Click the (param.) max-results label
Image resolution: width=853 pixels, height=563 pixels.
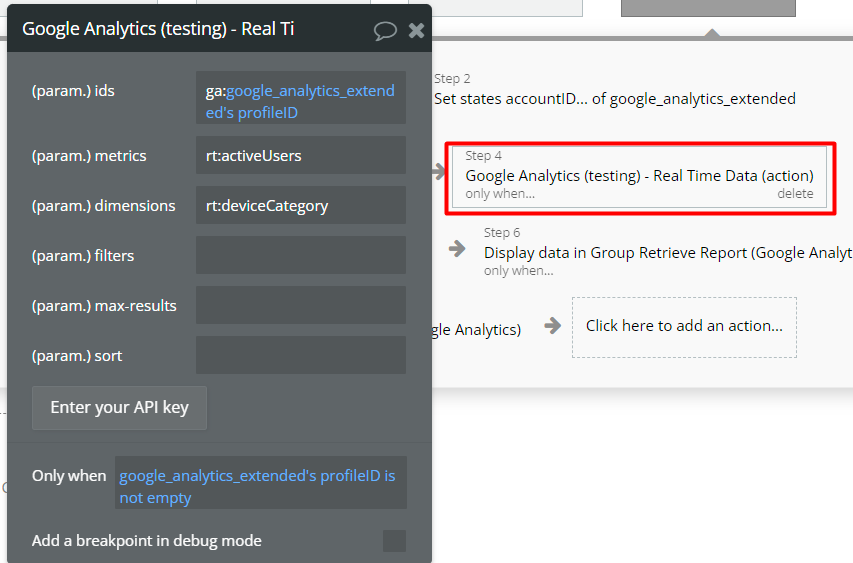point(104,306)
